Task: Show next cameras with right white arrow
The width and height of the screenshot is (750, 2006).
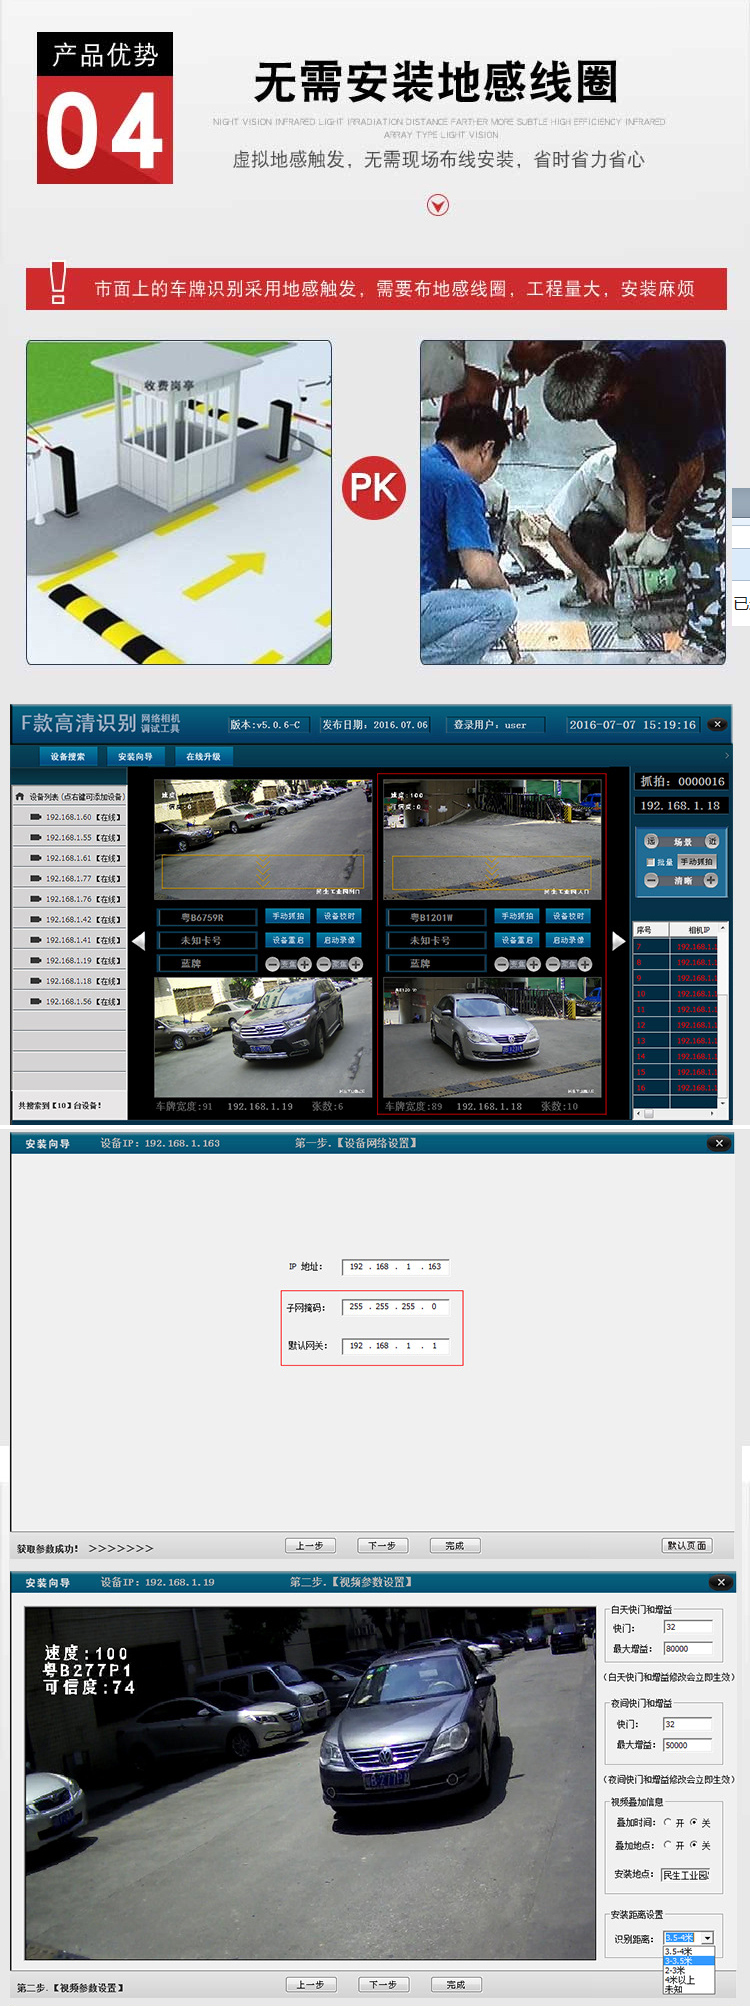Action: tap(619, 941)
